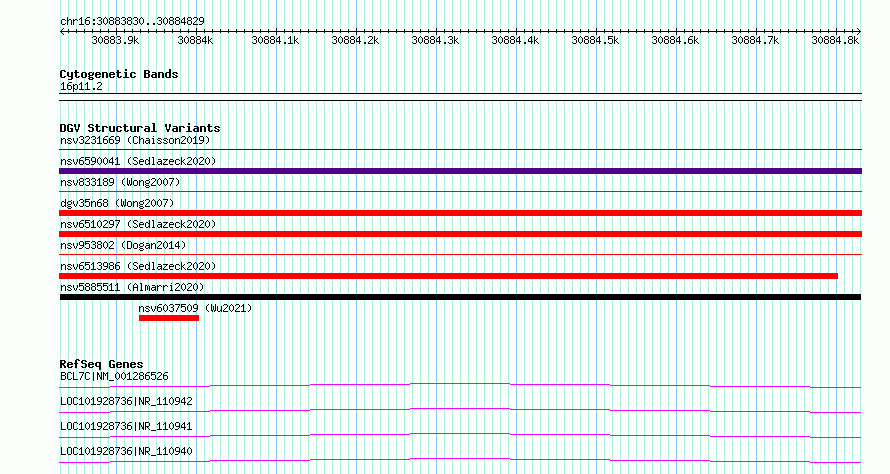Select the nsv6590041 (Sedlazeck2020) variant label
The width and height of the screenshot is (890, 474).
click(x=138, y=161)
